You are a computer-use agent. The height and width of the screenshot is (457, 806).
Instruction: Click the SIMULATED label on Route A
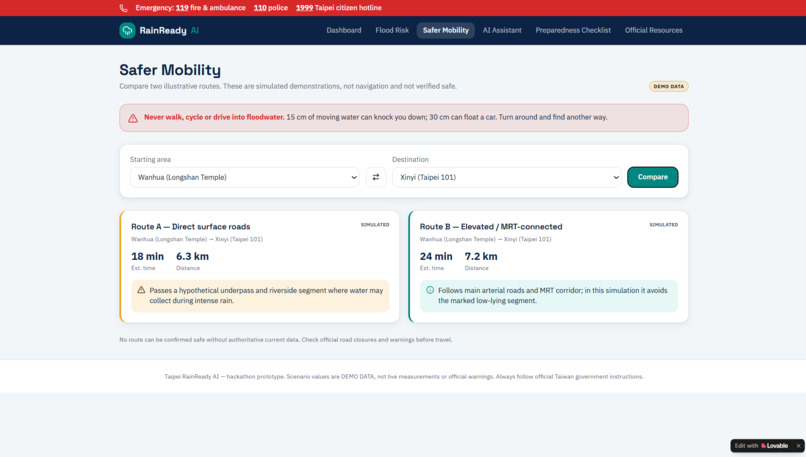(x=375, y=225)
